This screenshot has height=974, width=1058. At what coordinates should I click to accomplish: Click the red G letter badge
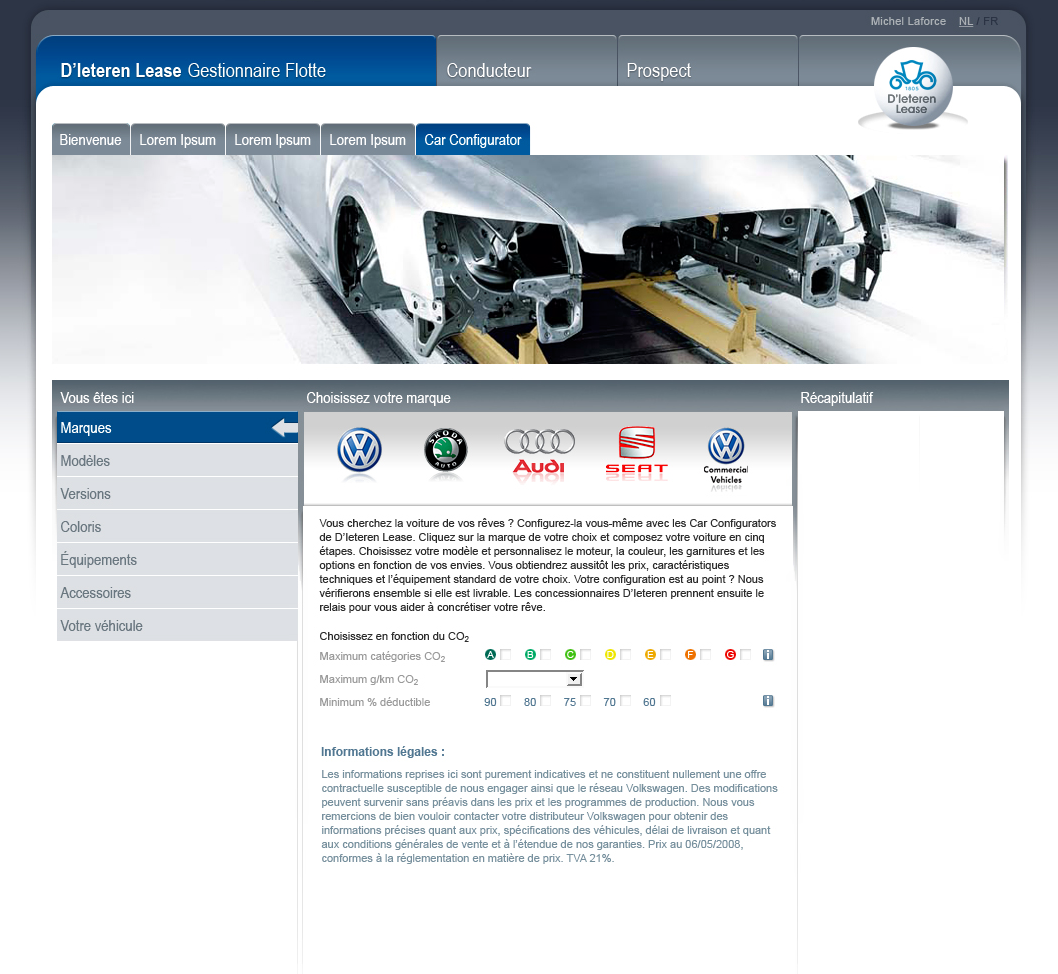click(x=730, y=654)
